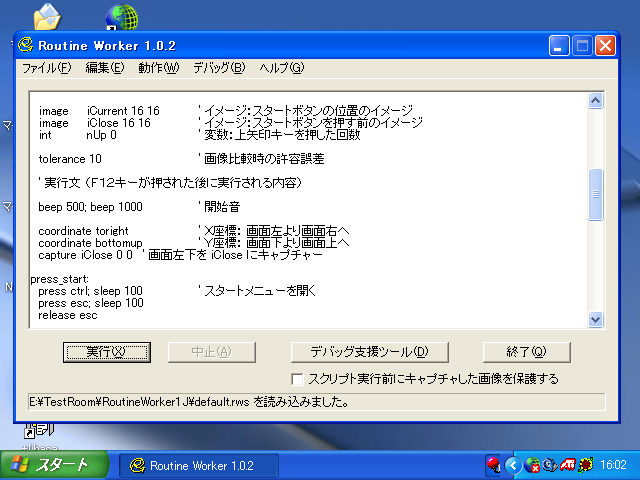Open the ATI tray icon

coord(567,465)
